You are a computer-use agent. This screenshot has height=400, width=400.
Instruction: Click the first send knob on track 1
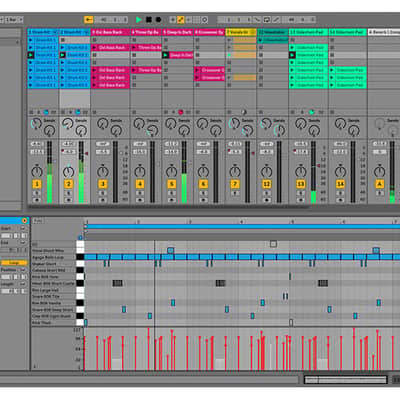click(36, 124)
